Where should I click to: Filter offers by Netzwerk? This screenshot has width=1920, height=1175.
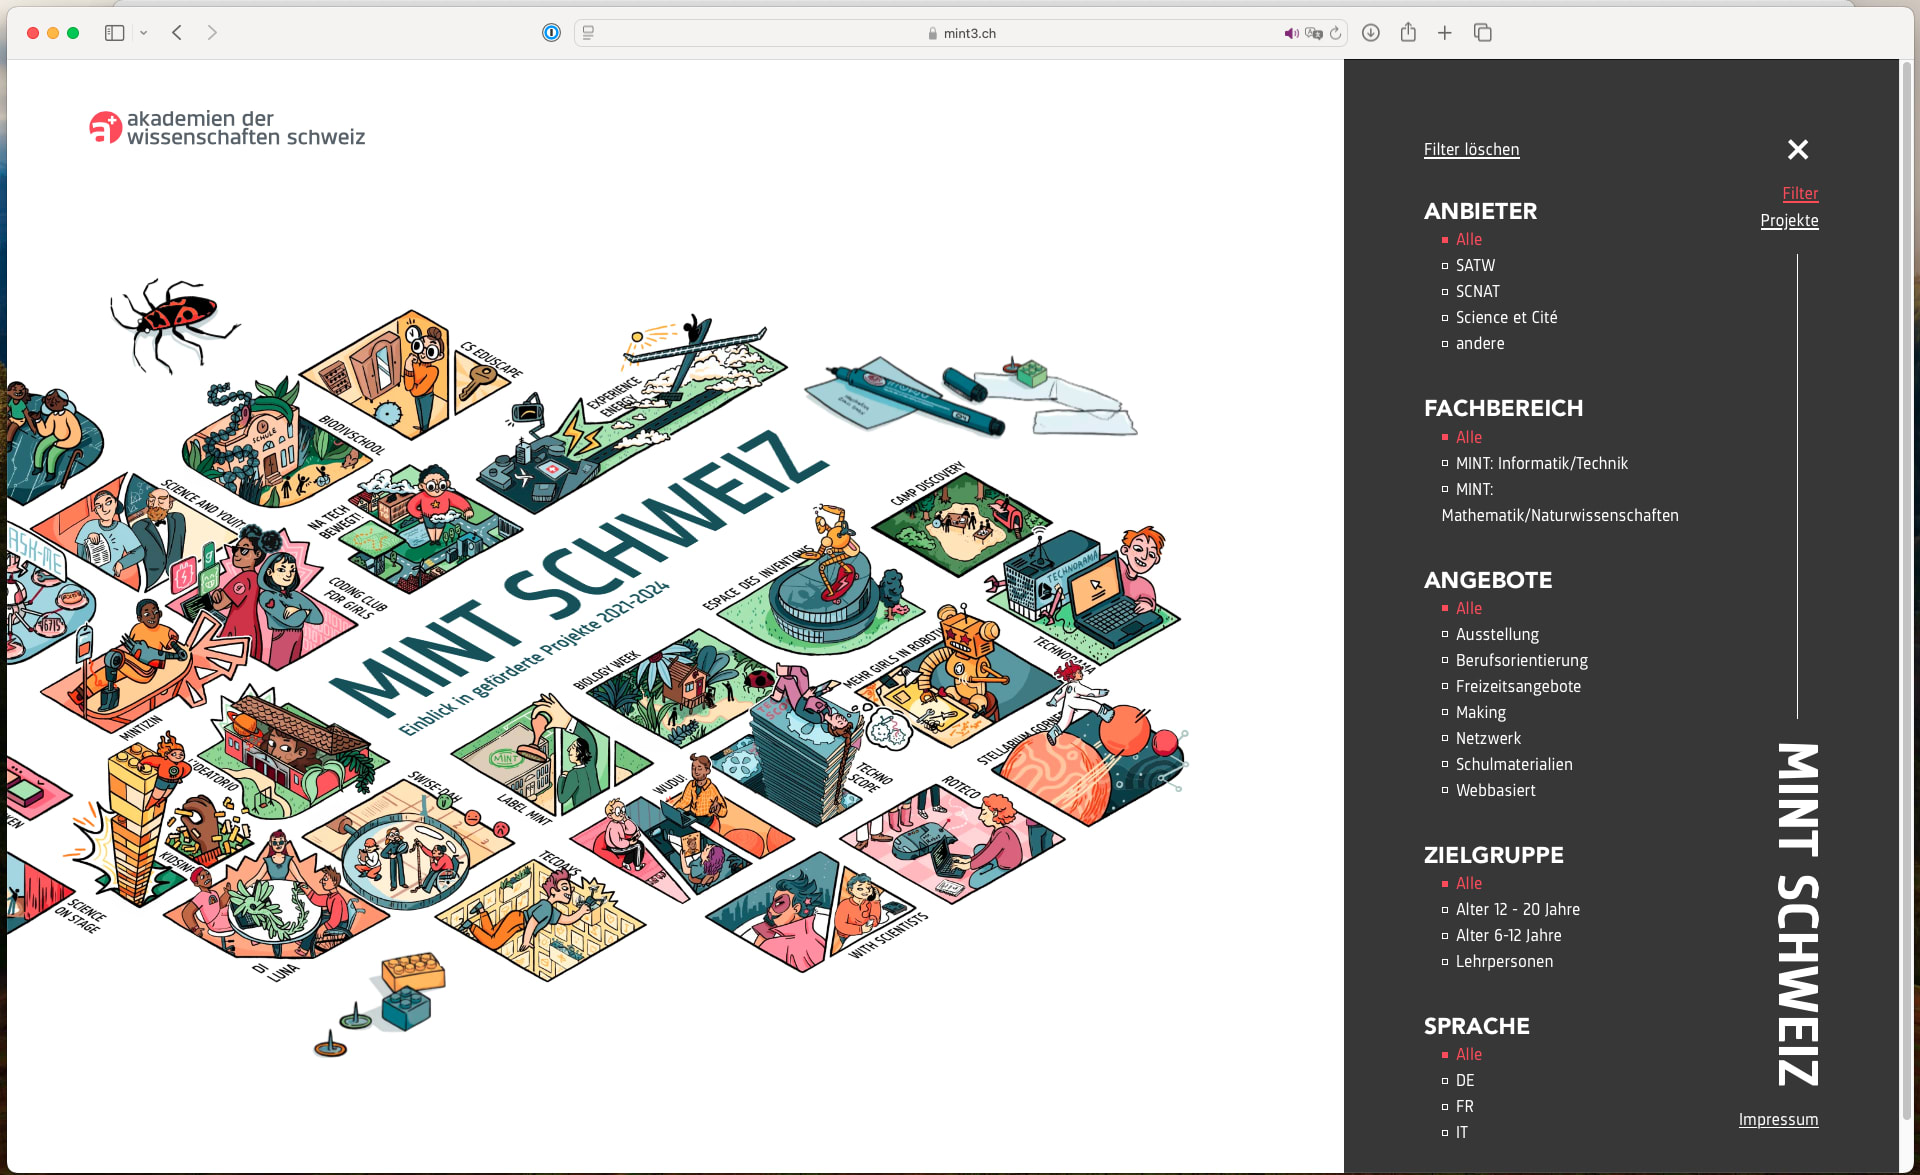click(1488, 738)
